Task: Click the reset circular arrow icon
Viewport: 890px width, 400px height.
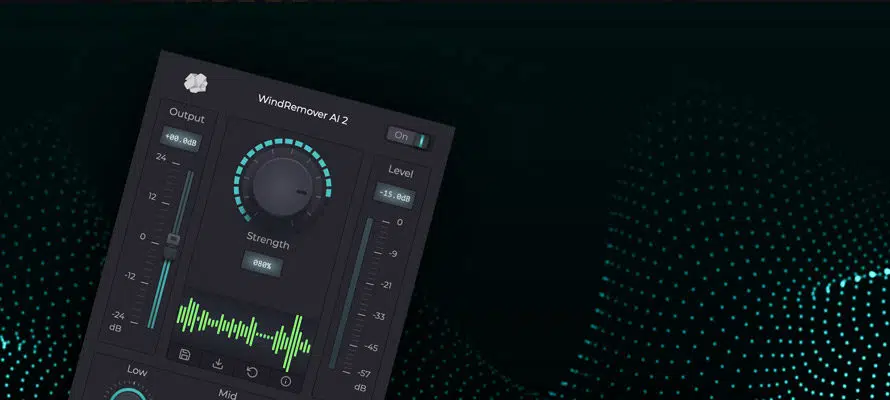Action: point(251,372)
